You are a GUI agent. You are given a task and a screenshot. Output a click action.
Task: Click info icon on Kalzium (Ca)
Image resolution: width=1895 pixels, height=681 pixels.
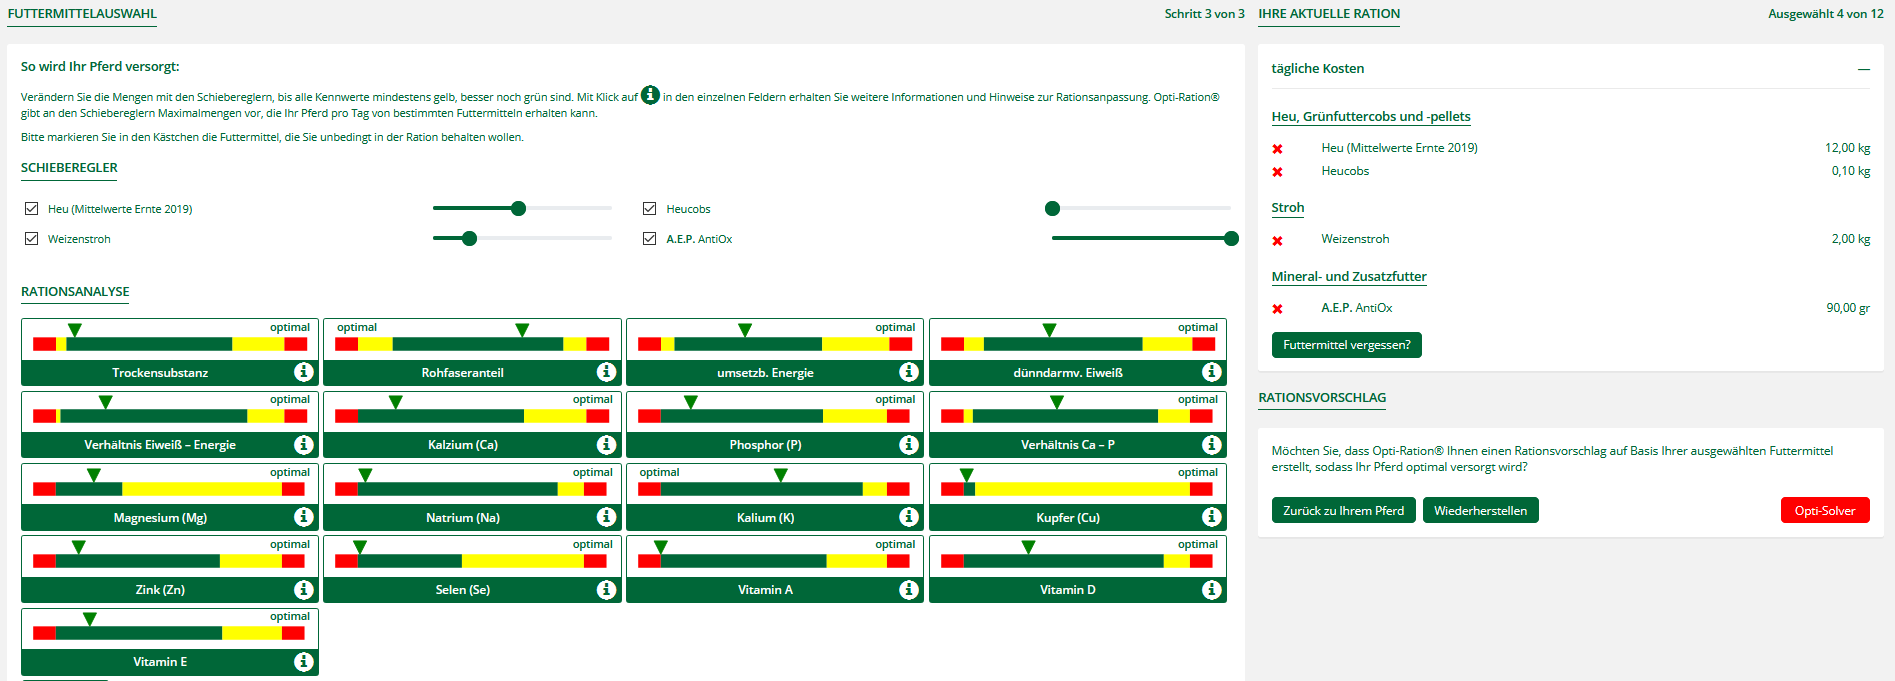click(606, 444)
